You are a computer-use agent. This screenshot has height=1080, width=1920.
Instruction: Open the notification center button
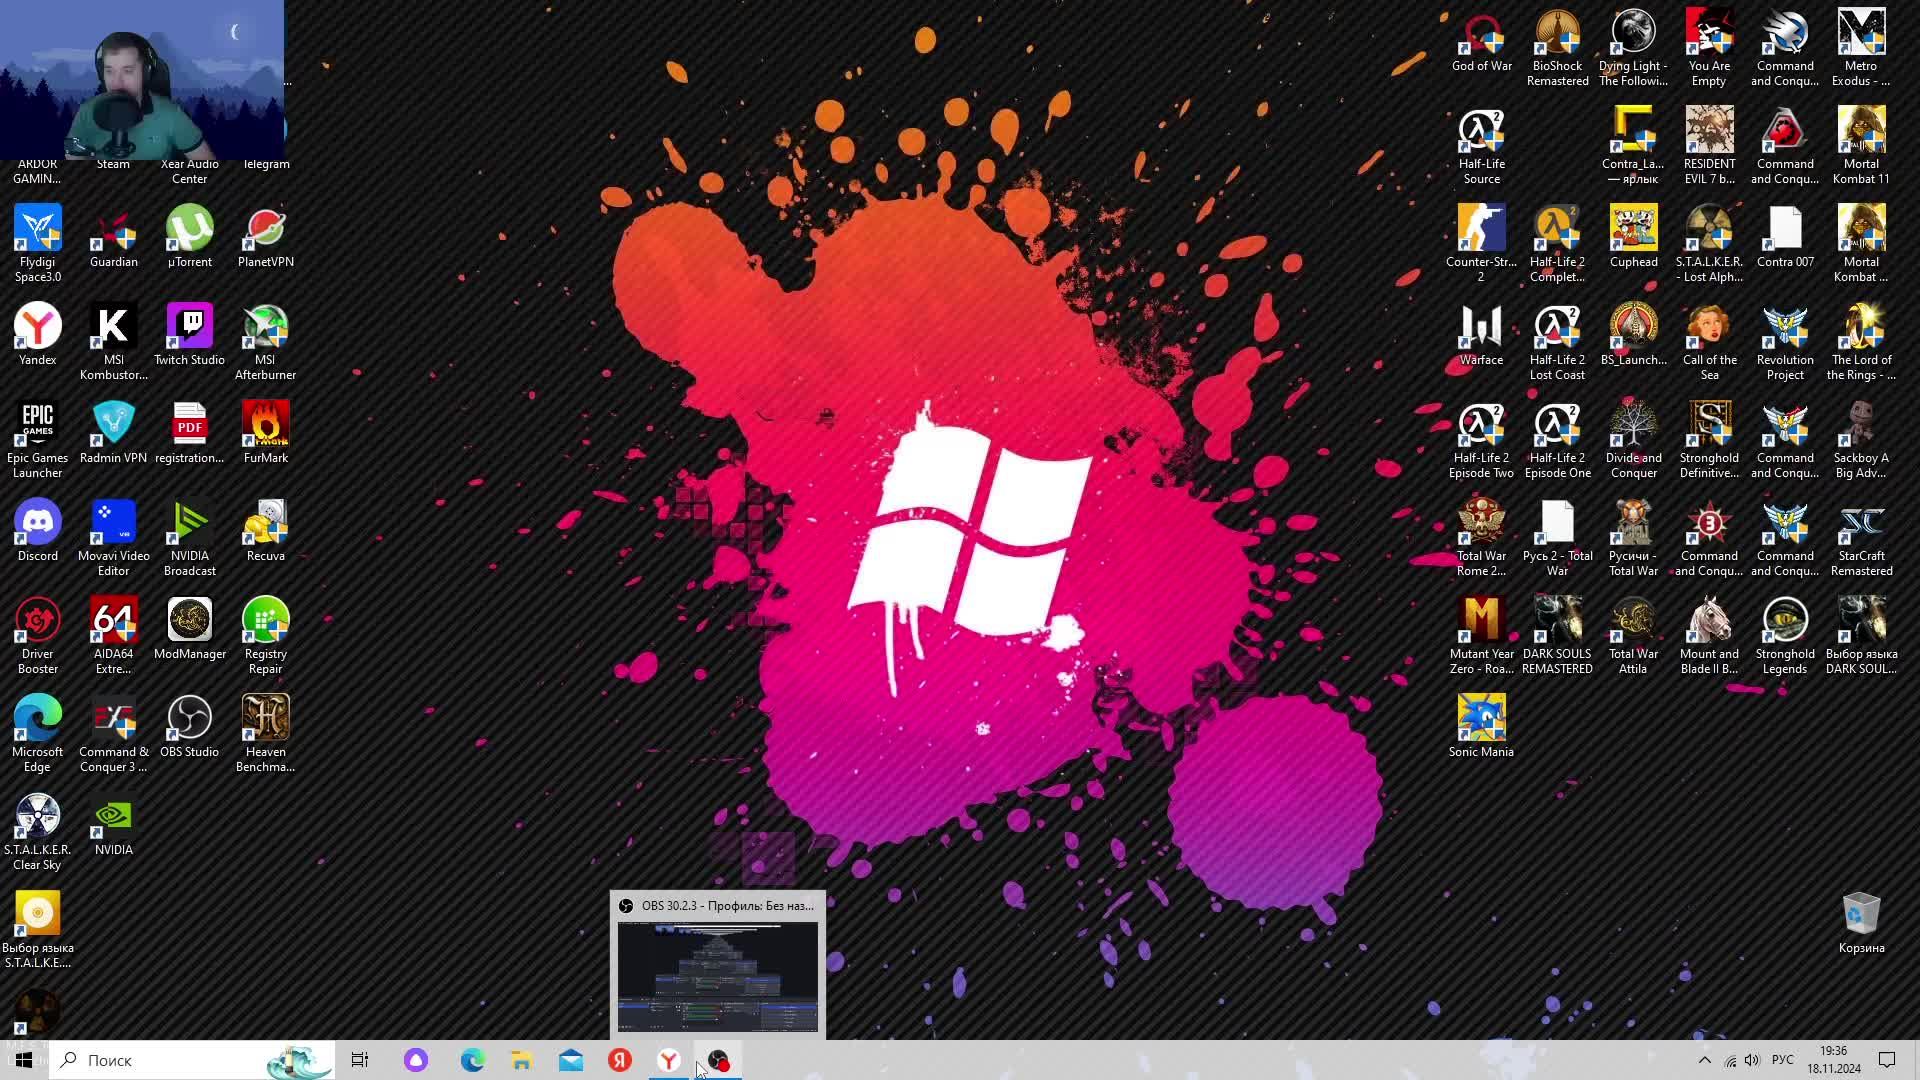[x=1887, y=1060]
